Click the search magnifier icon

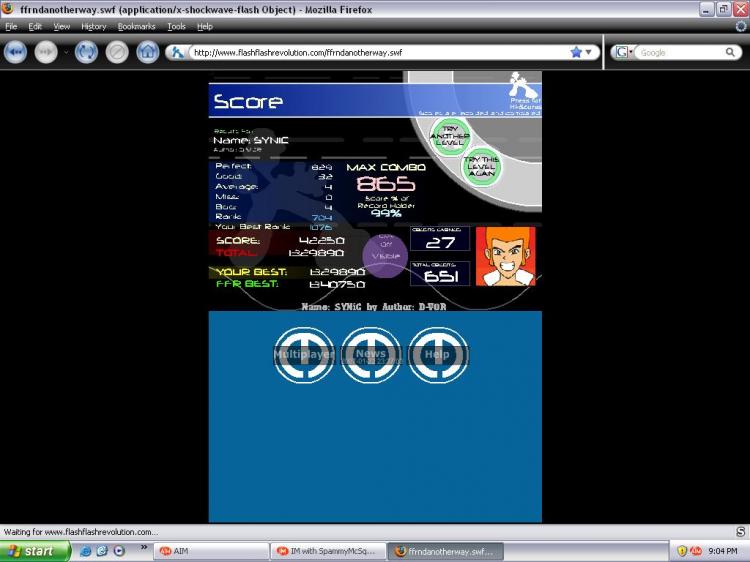pos(730,52)
